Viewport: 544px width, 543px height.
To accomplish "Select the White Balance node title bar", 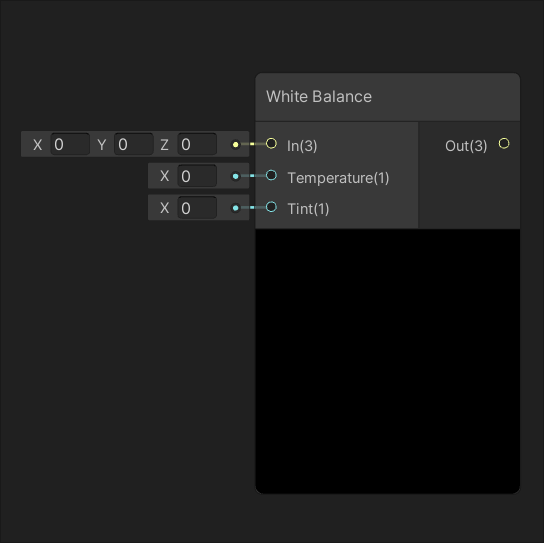I will tap(388, 97).
